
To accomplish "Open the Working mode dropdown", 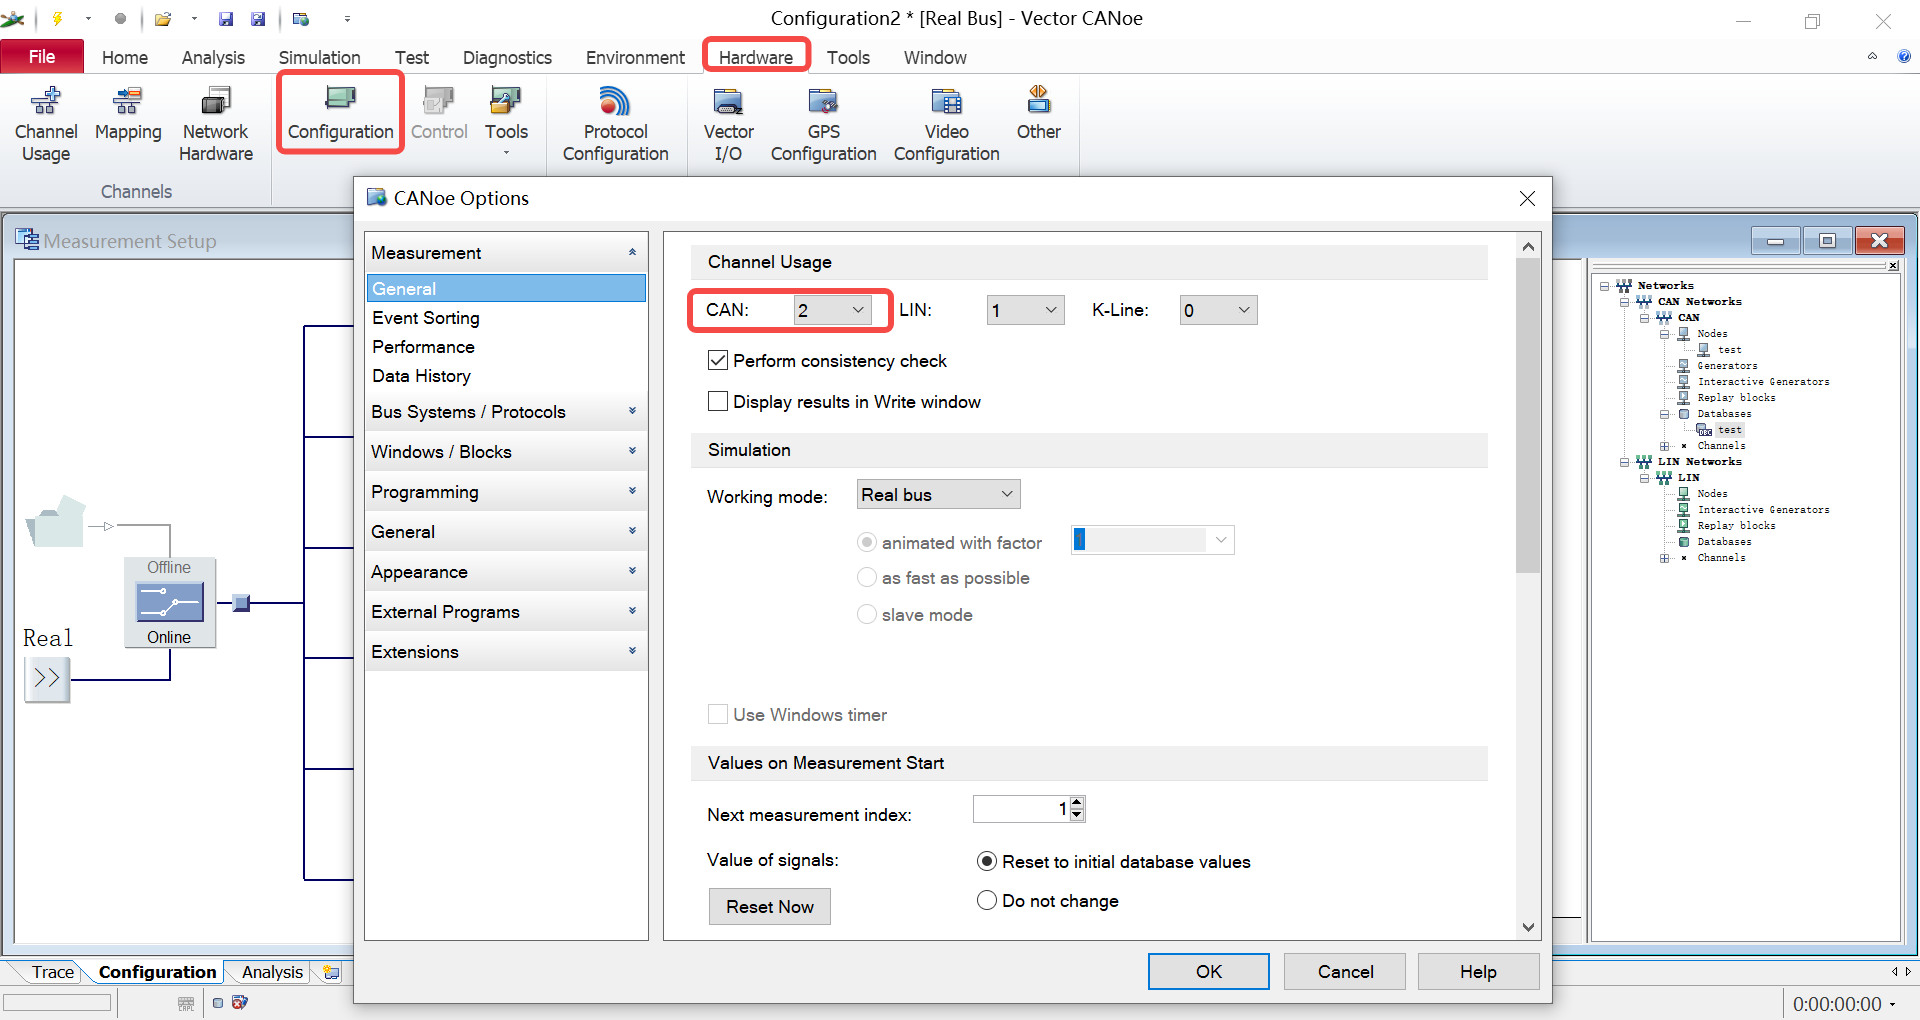I will 938,494.
